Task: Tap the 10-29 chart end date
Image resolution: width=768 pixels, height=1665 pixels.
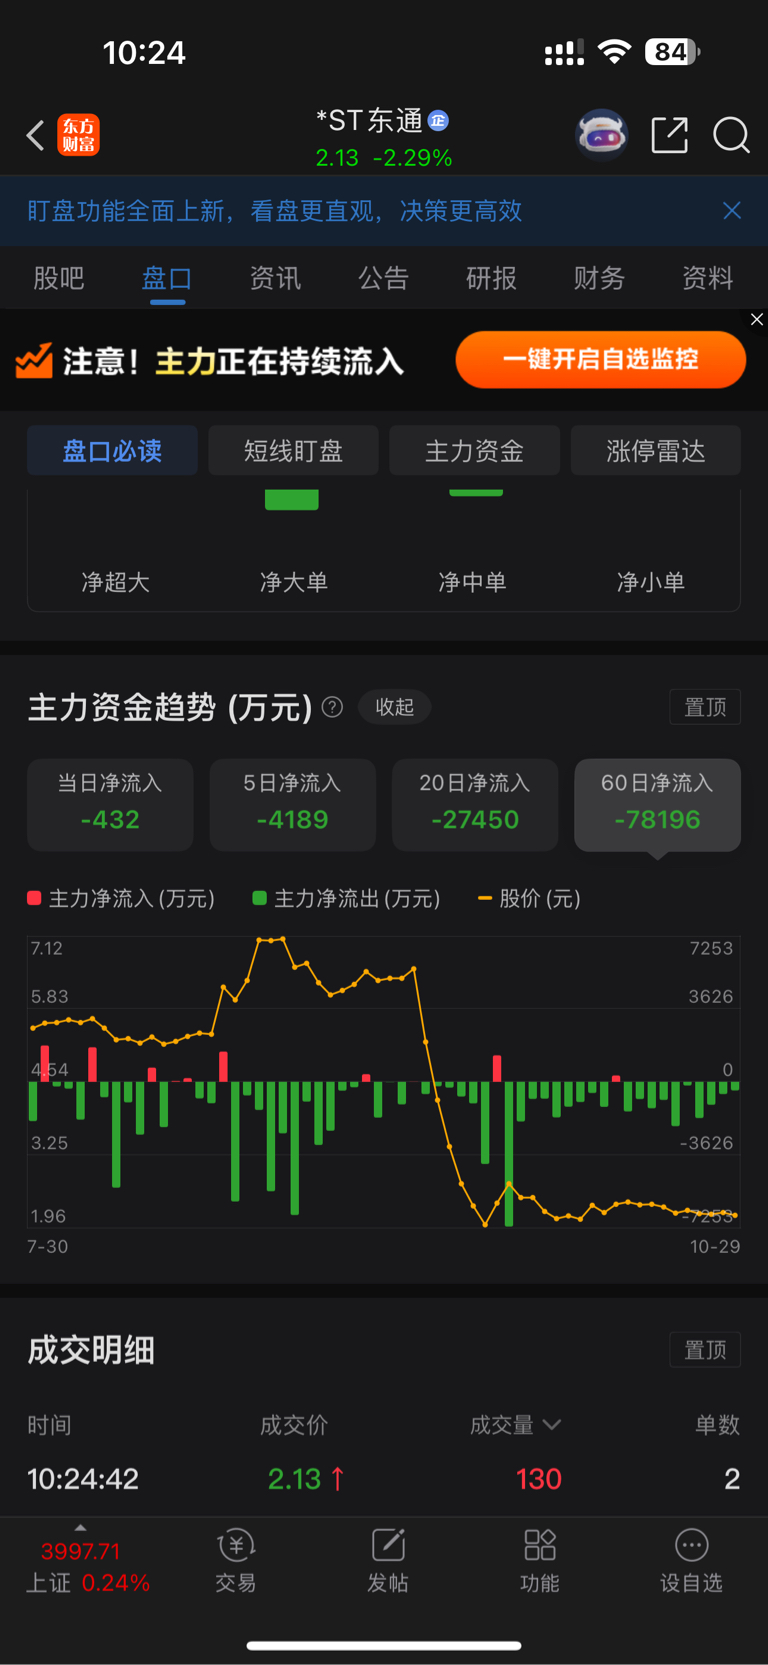Action: tap(715, 1246)
